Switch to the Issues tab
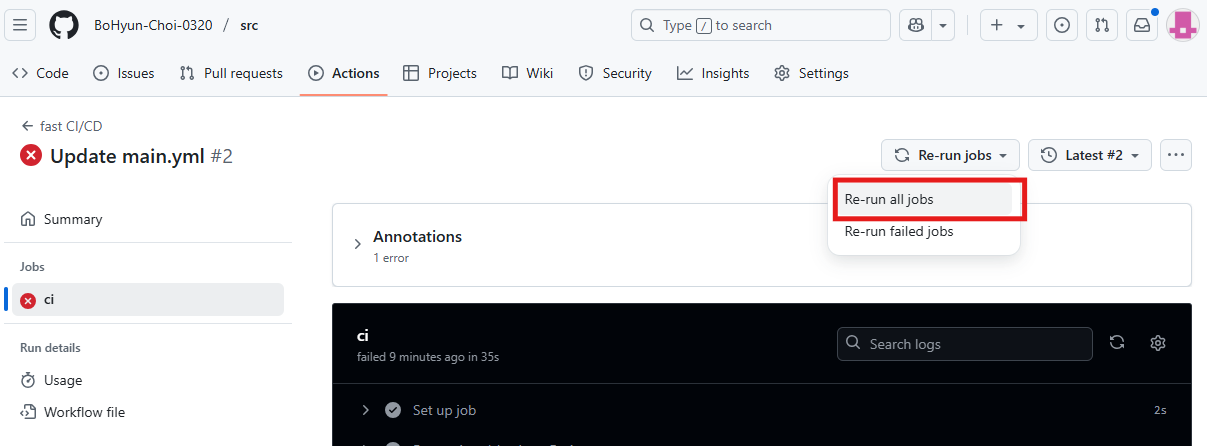The width and height of the screenshot is (1207, 446). (x=123, y=73)
